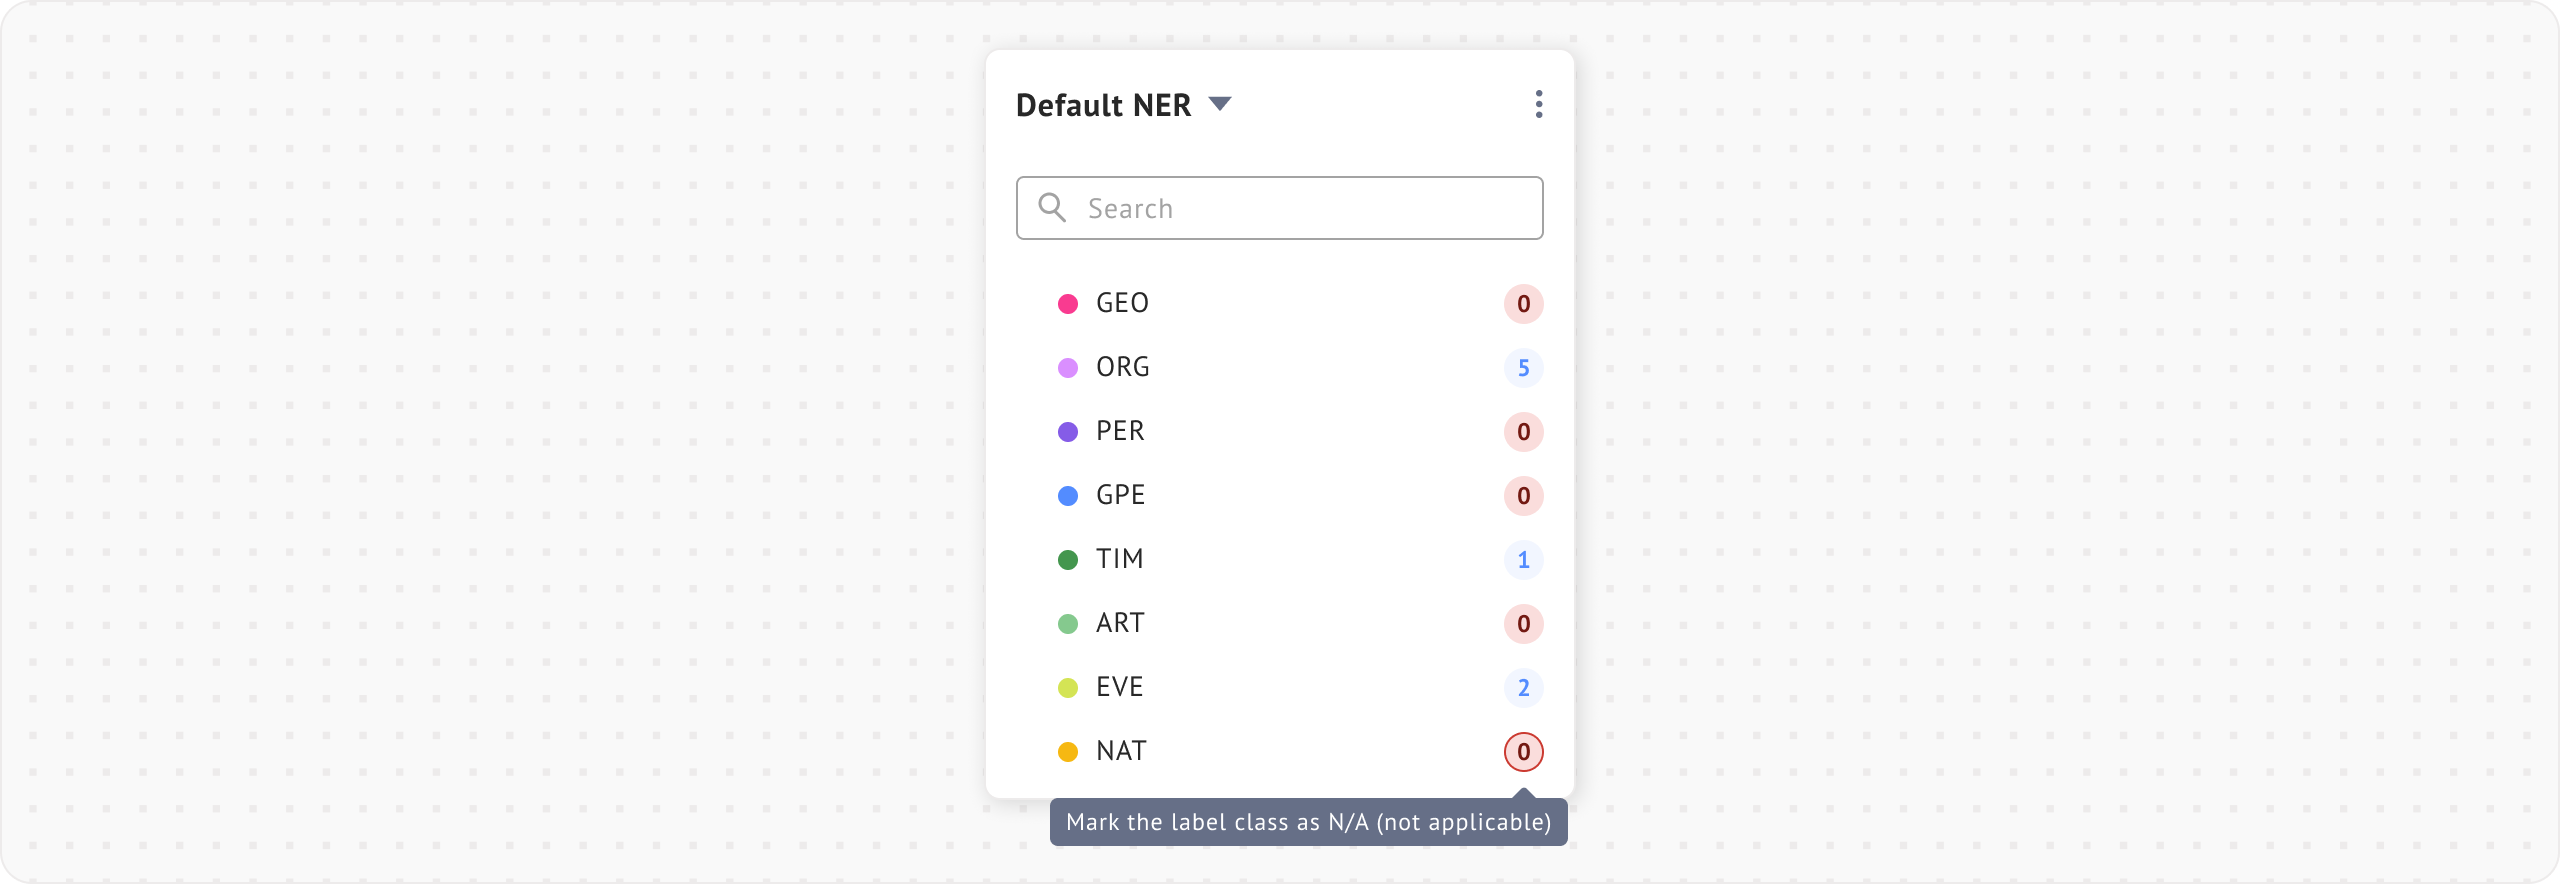
Task: Open the three-dot more options menu
Action: click(1538, 104)
